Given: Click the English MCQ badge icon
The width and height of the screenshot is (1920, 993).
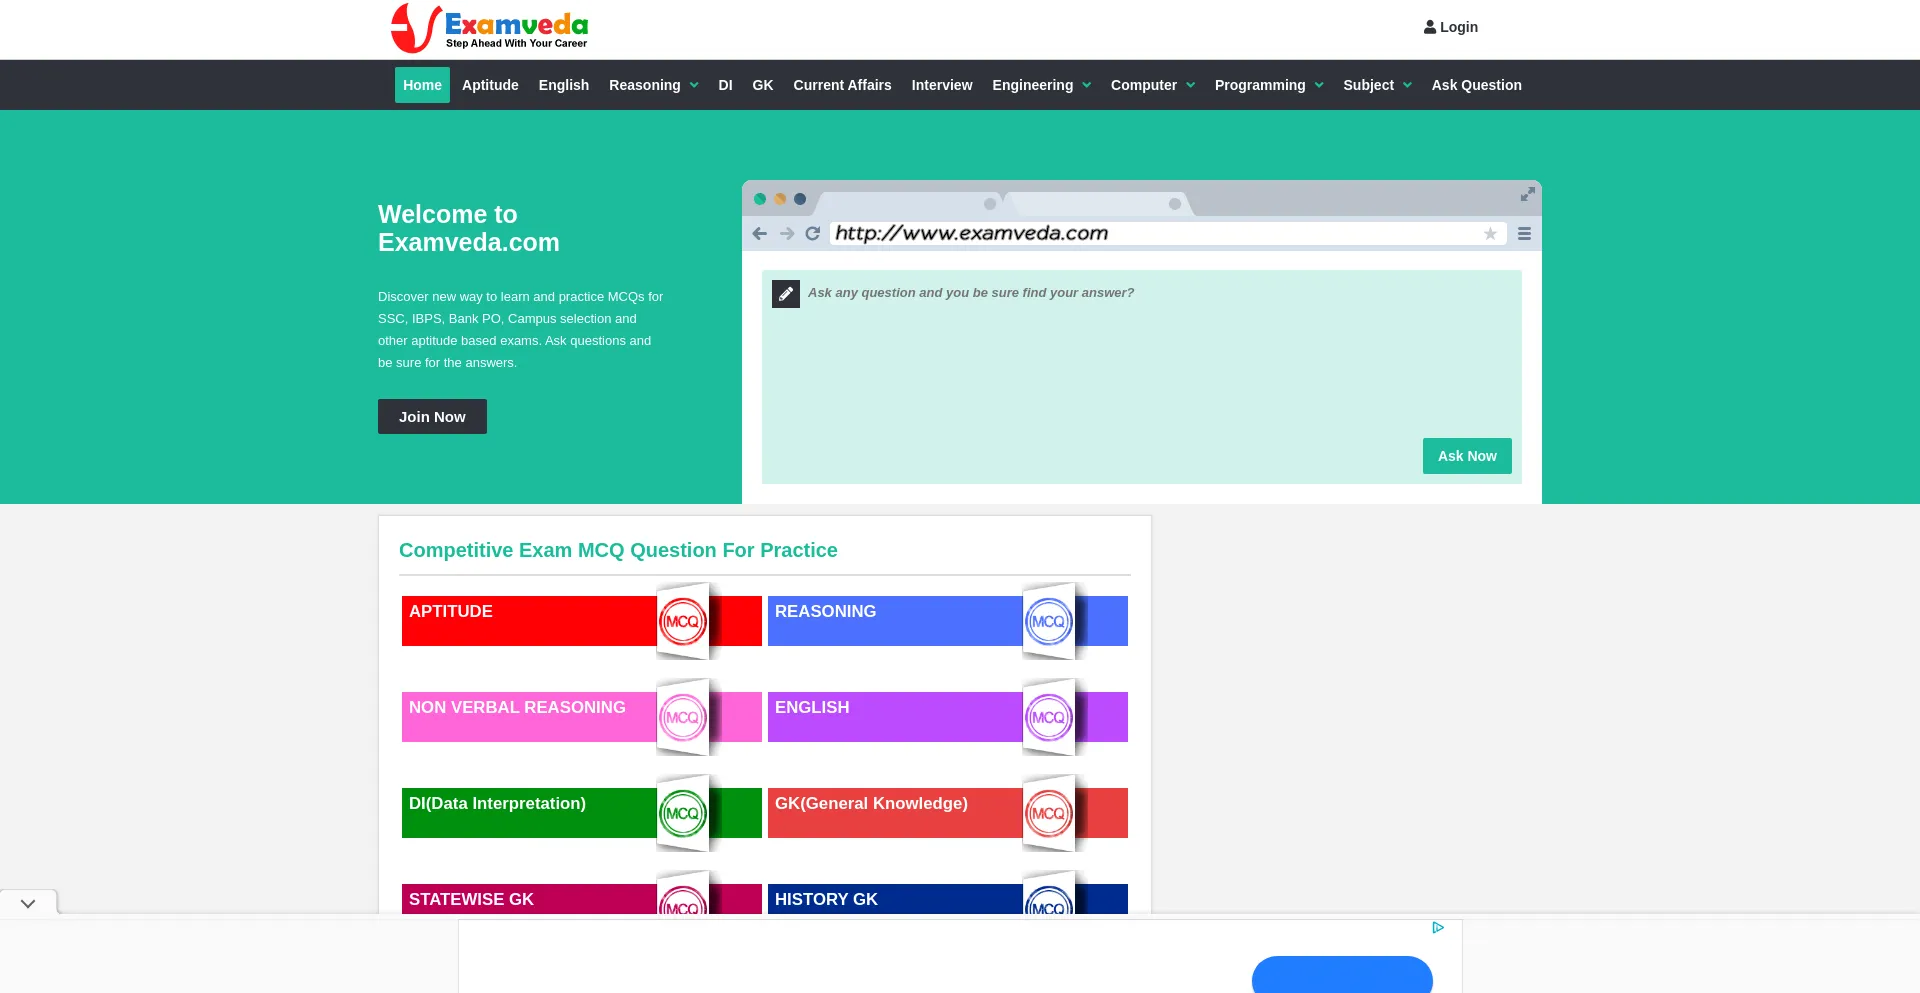Looking at the screenshot, I should click(1048, 718).
